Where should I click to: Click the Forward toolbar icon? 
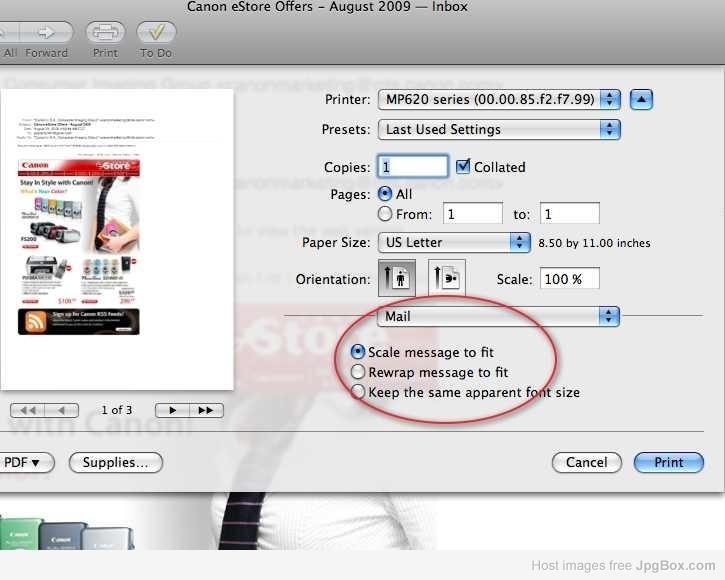(x=46, y=32)
